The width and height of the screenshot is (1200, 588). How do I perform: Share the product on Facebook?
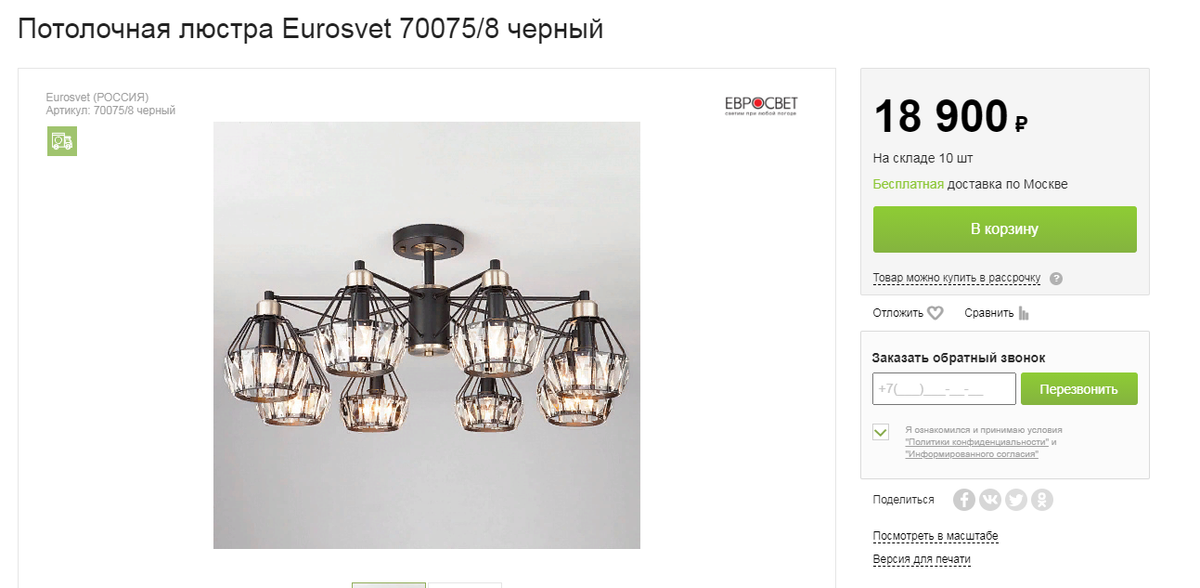coord(964,500)
